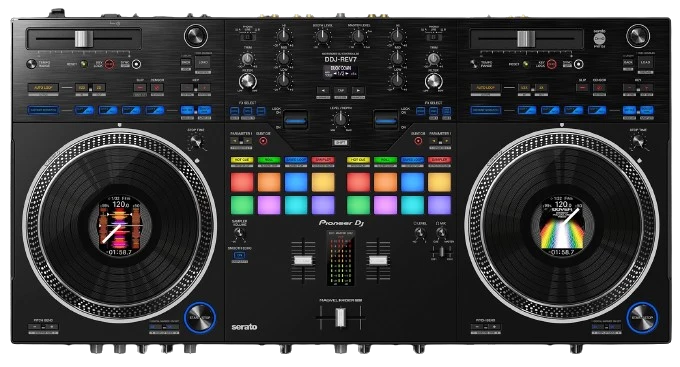Screen dimensions: 680x367
Task: Click left deck AUTO LOOP button
Action: point(43,88)
